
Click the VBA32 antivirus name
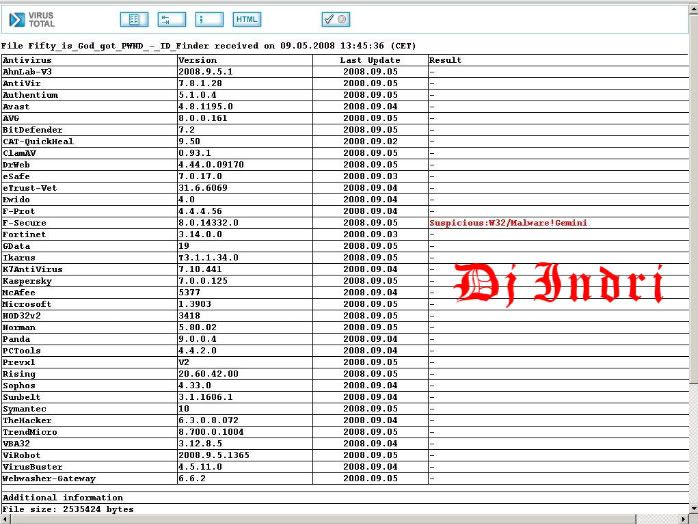point(16,443)
